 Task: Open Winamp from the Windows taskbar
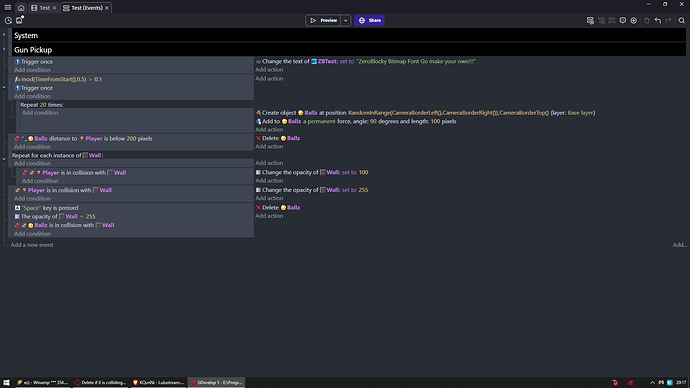point(43,383)
